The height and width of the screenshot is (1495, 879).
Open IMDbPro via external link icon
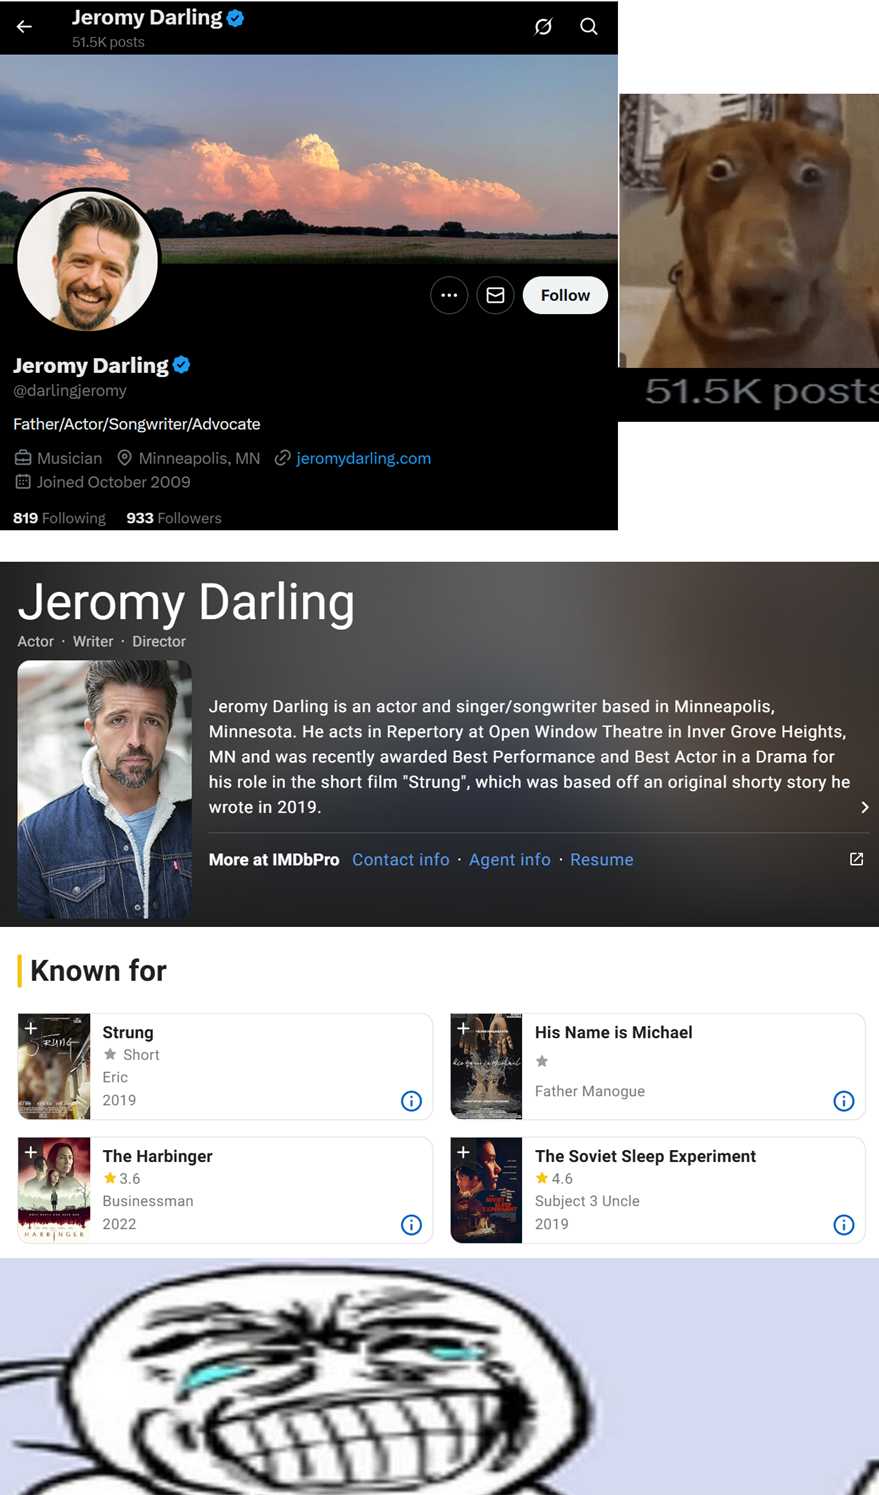pyautogui.click(x=857, y=859)
